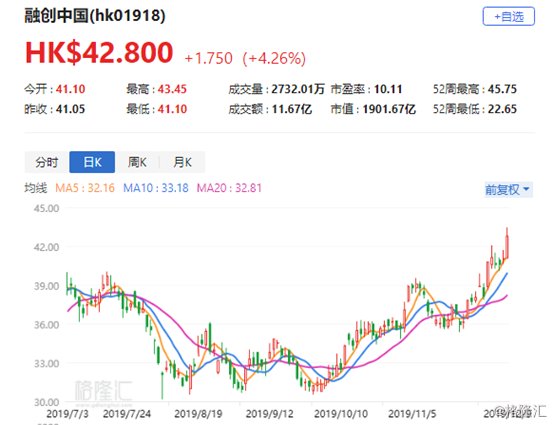This screenshot has height=425, width=554.
Task: Click the MA10 moving average label
Action: tap(156, 188)
